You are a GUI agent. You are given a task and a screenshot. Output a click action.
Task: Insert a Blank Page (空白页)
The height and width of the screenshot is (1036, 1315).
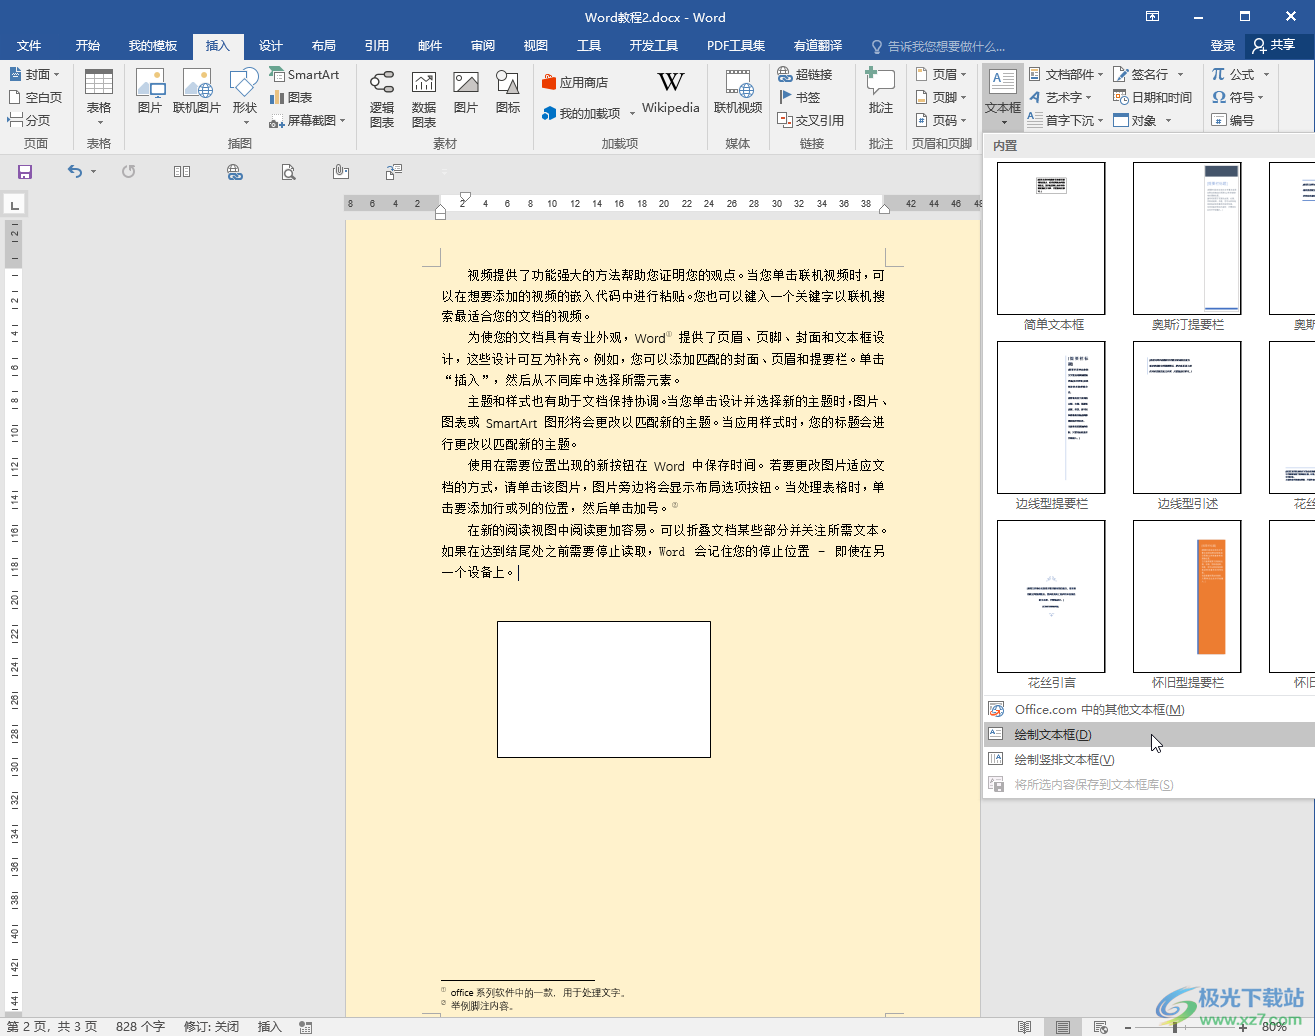pyautogui.click(x=35, y=97)
